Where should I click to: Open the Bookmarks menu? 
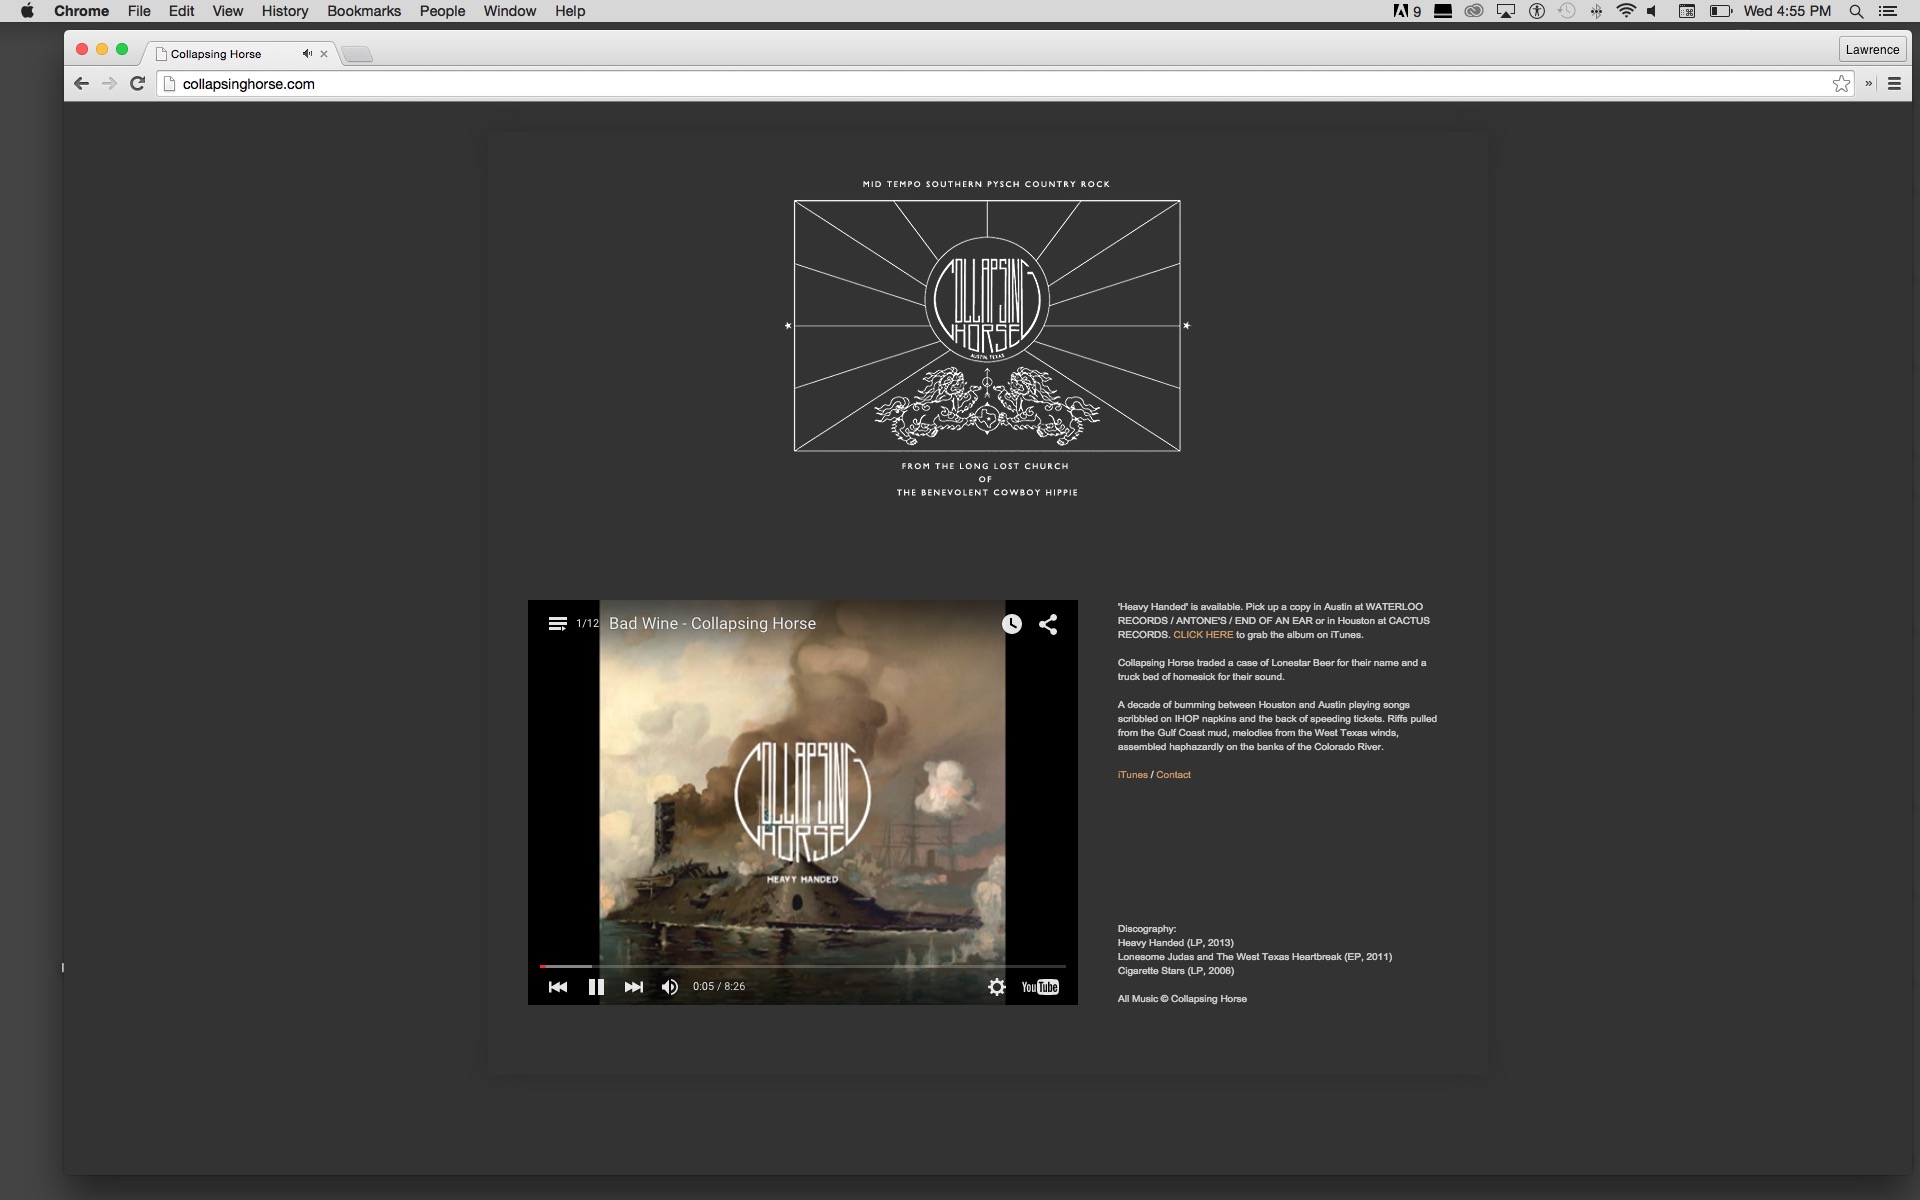363,11
